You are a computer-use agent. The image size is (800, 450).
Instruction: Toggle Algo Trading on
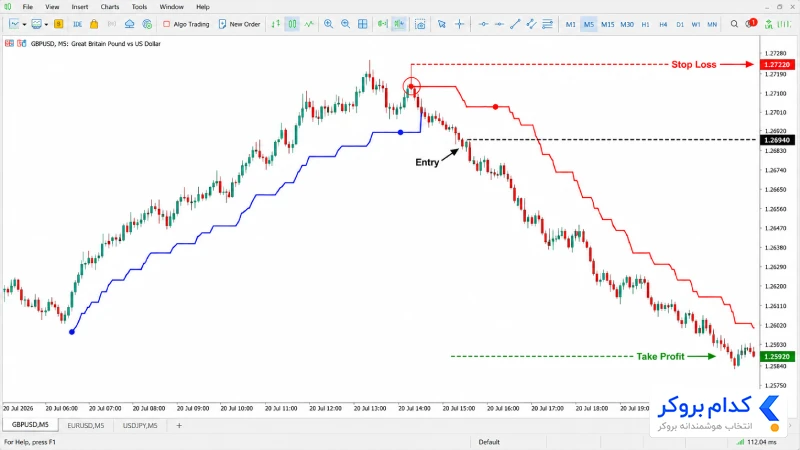186,24
